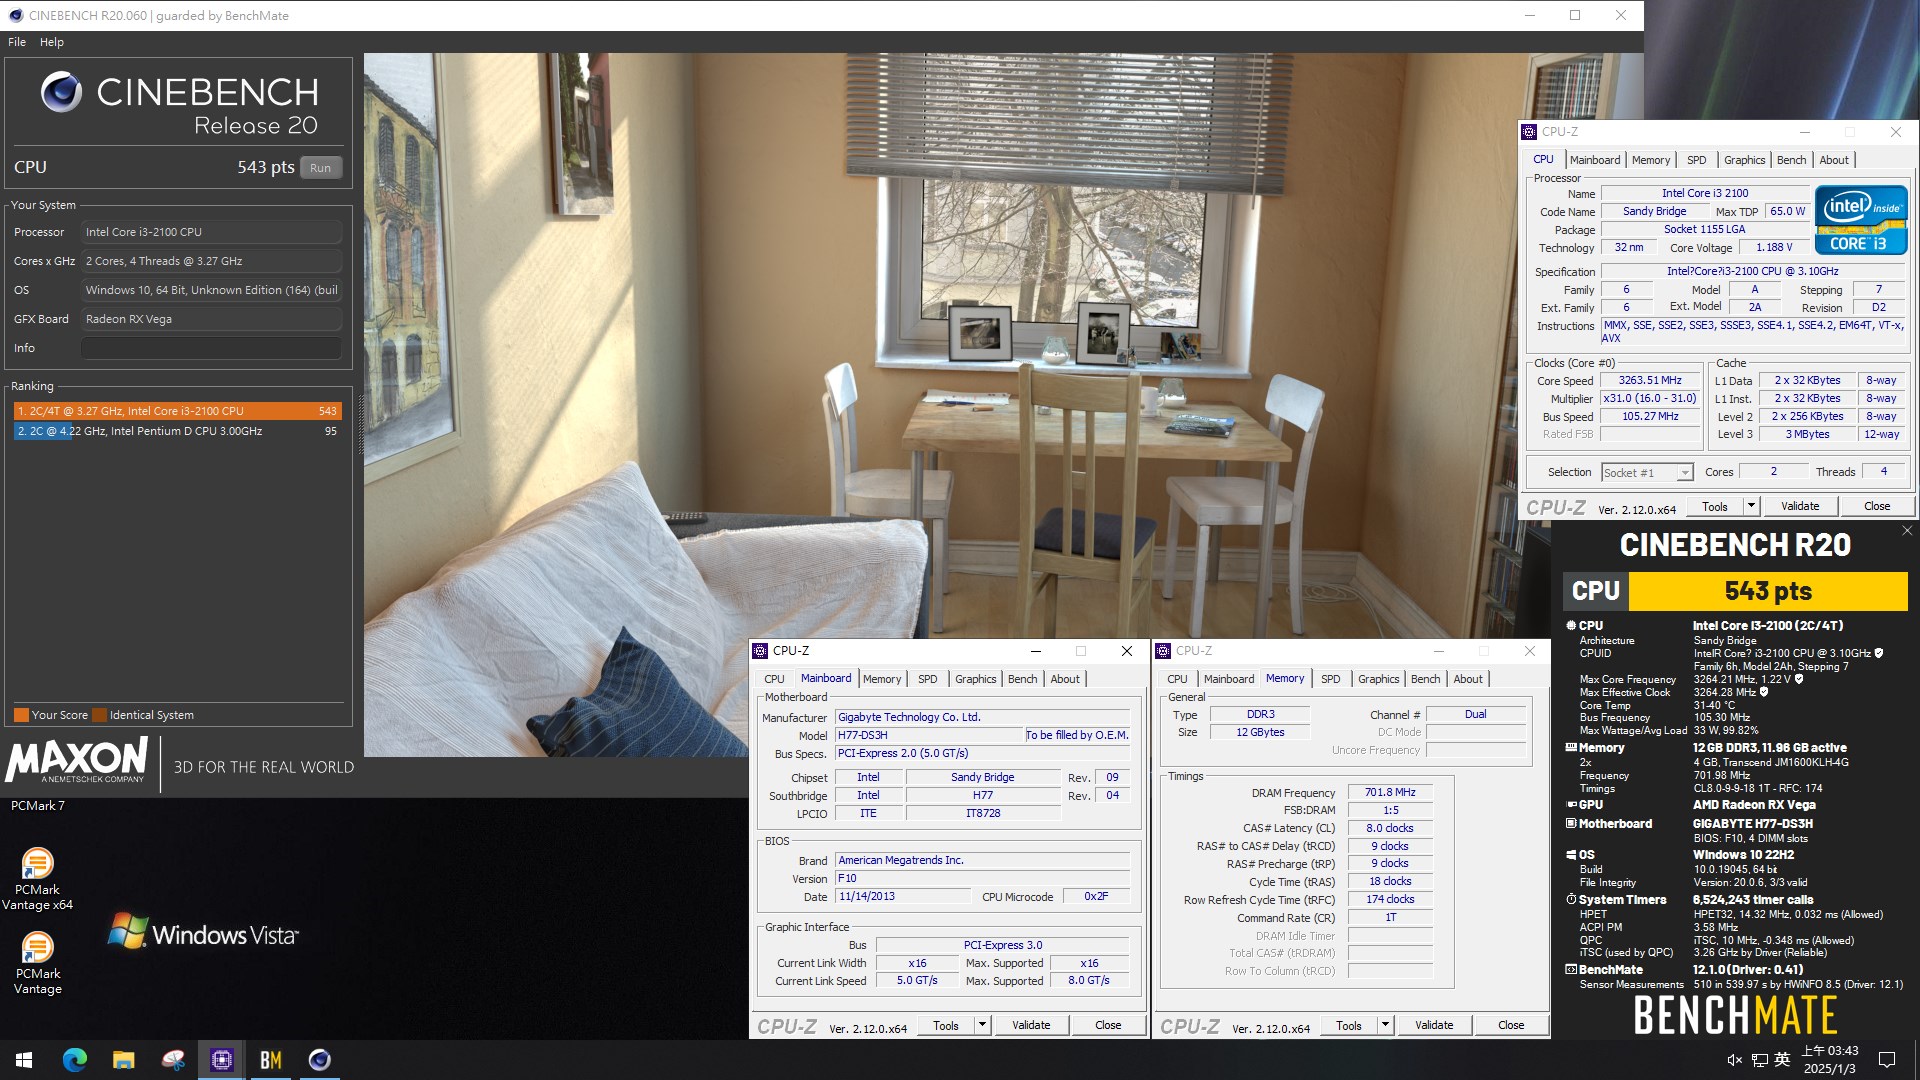
Task: Select the Pentium D ranking entry
Action: click(178, 431)
